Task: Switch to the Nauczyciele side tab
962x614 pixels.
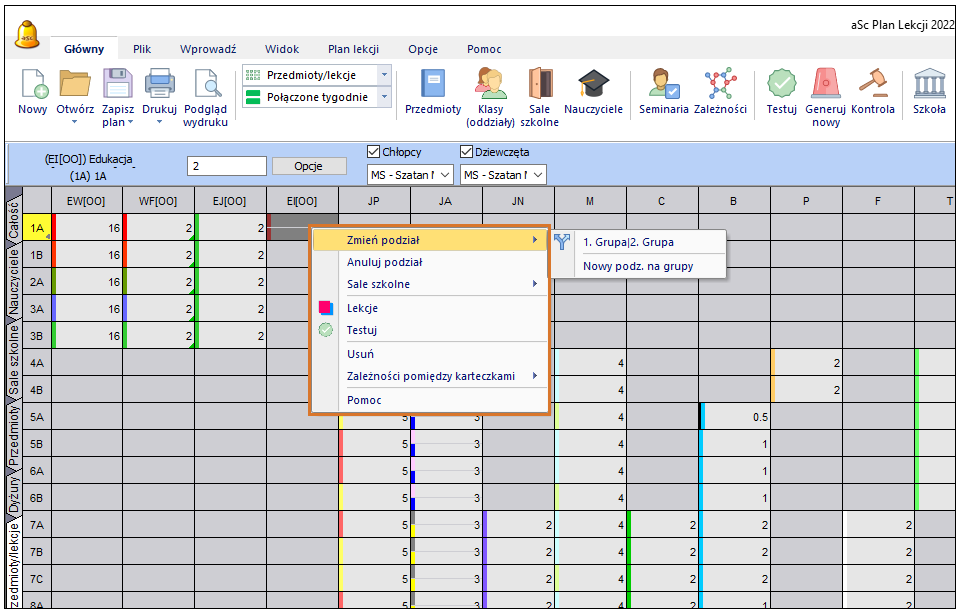Action: point(13,280)
